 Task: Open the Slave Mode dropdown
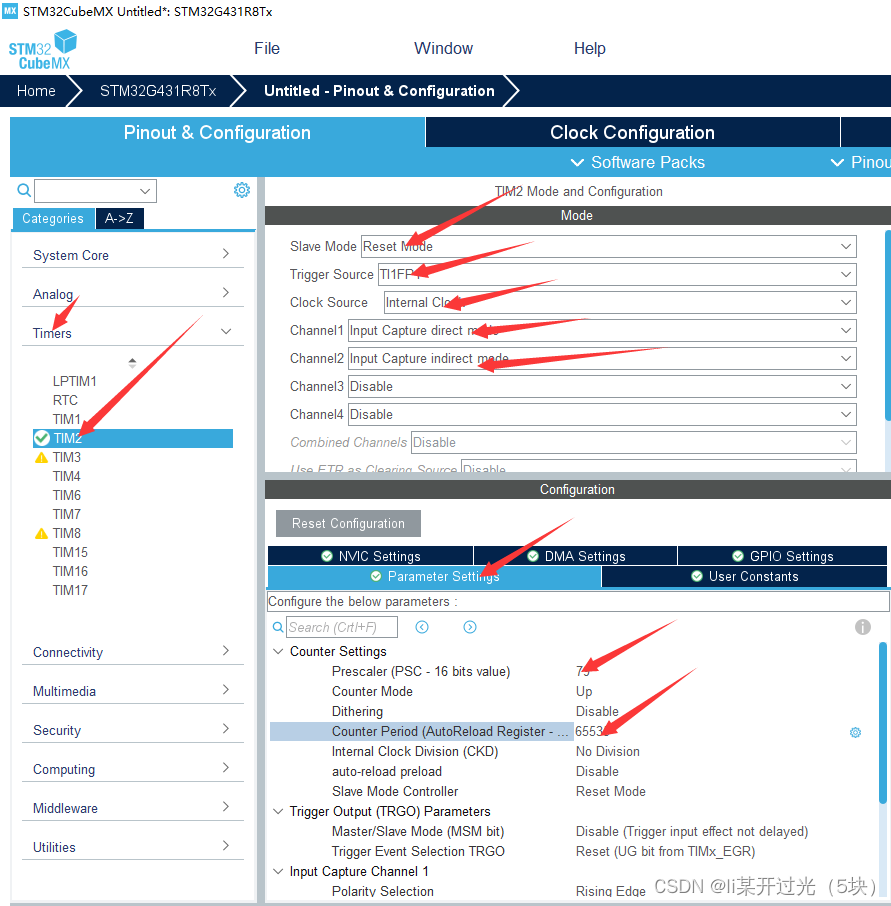tap(608, 246)
